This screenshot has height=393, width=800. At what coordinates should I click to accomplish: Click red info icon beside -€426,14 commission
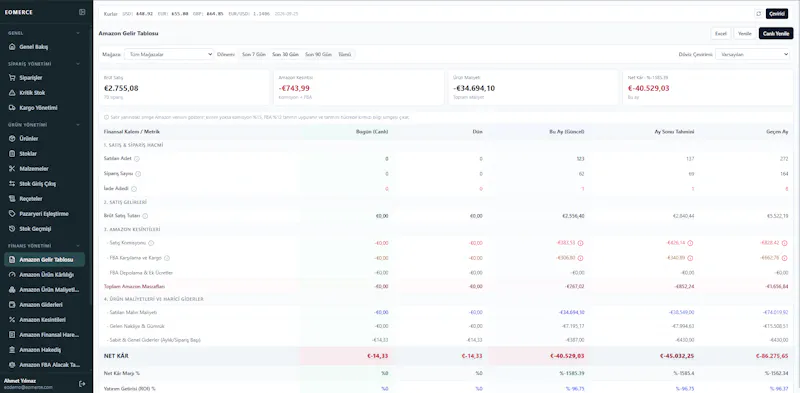click(x=690, y=243)
